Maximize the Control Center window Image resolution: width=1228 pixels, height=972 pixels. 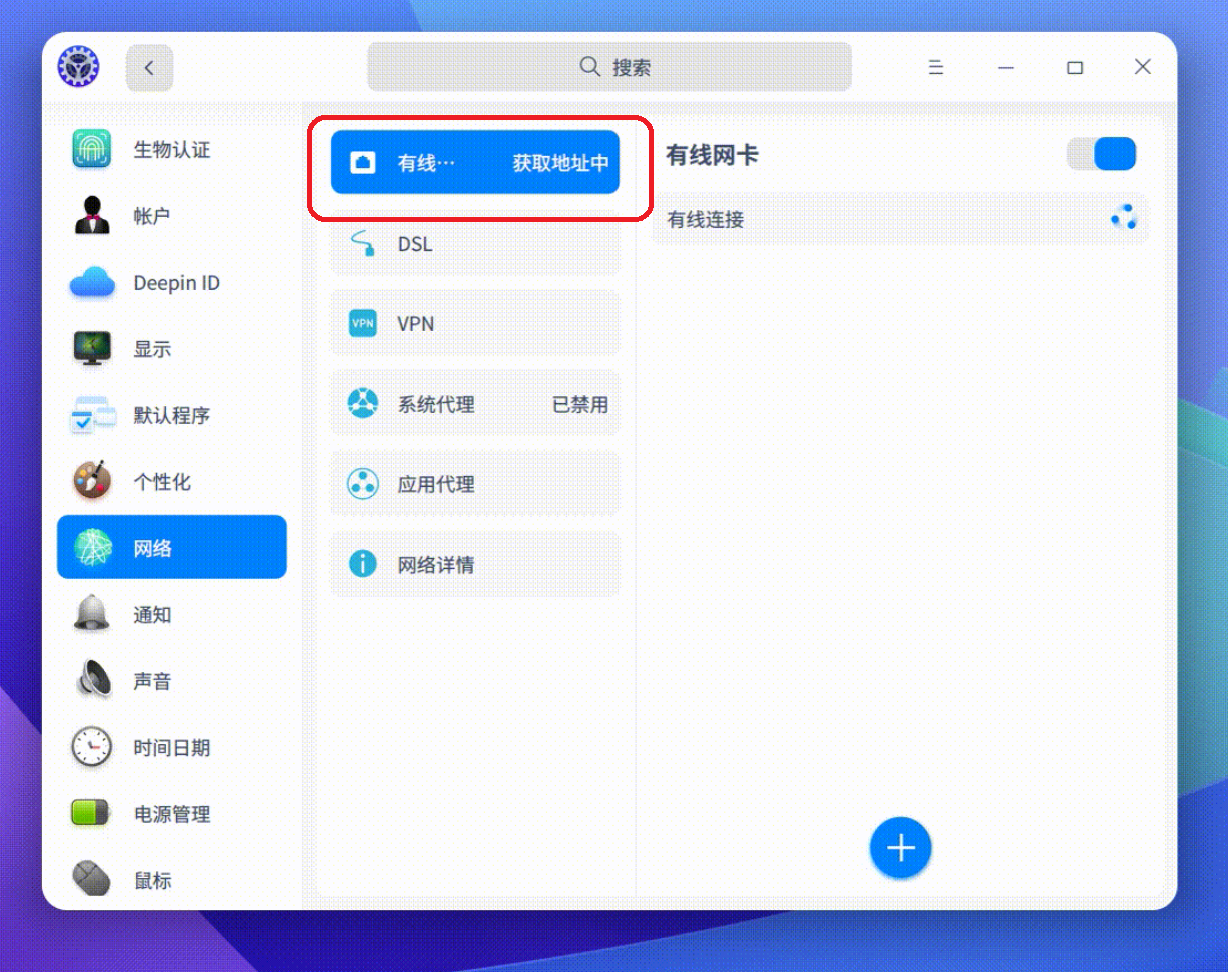click(x=1075, y=67)
